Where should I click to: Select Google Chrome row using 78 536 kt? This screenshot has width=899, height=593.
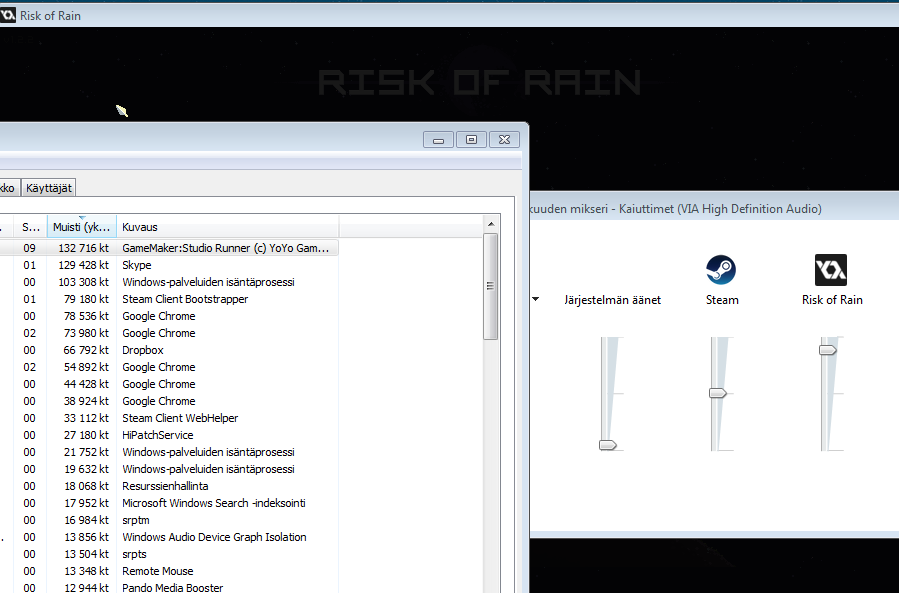tap(169, 316)
